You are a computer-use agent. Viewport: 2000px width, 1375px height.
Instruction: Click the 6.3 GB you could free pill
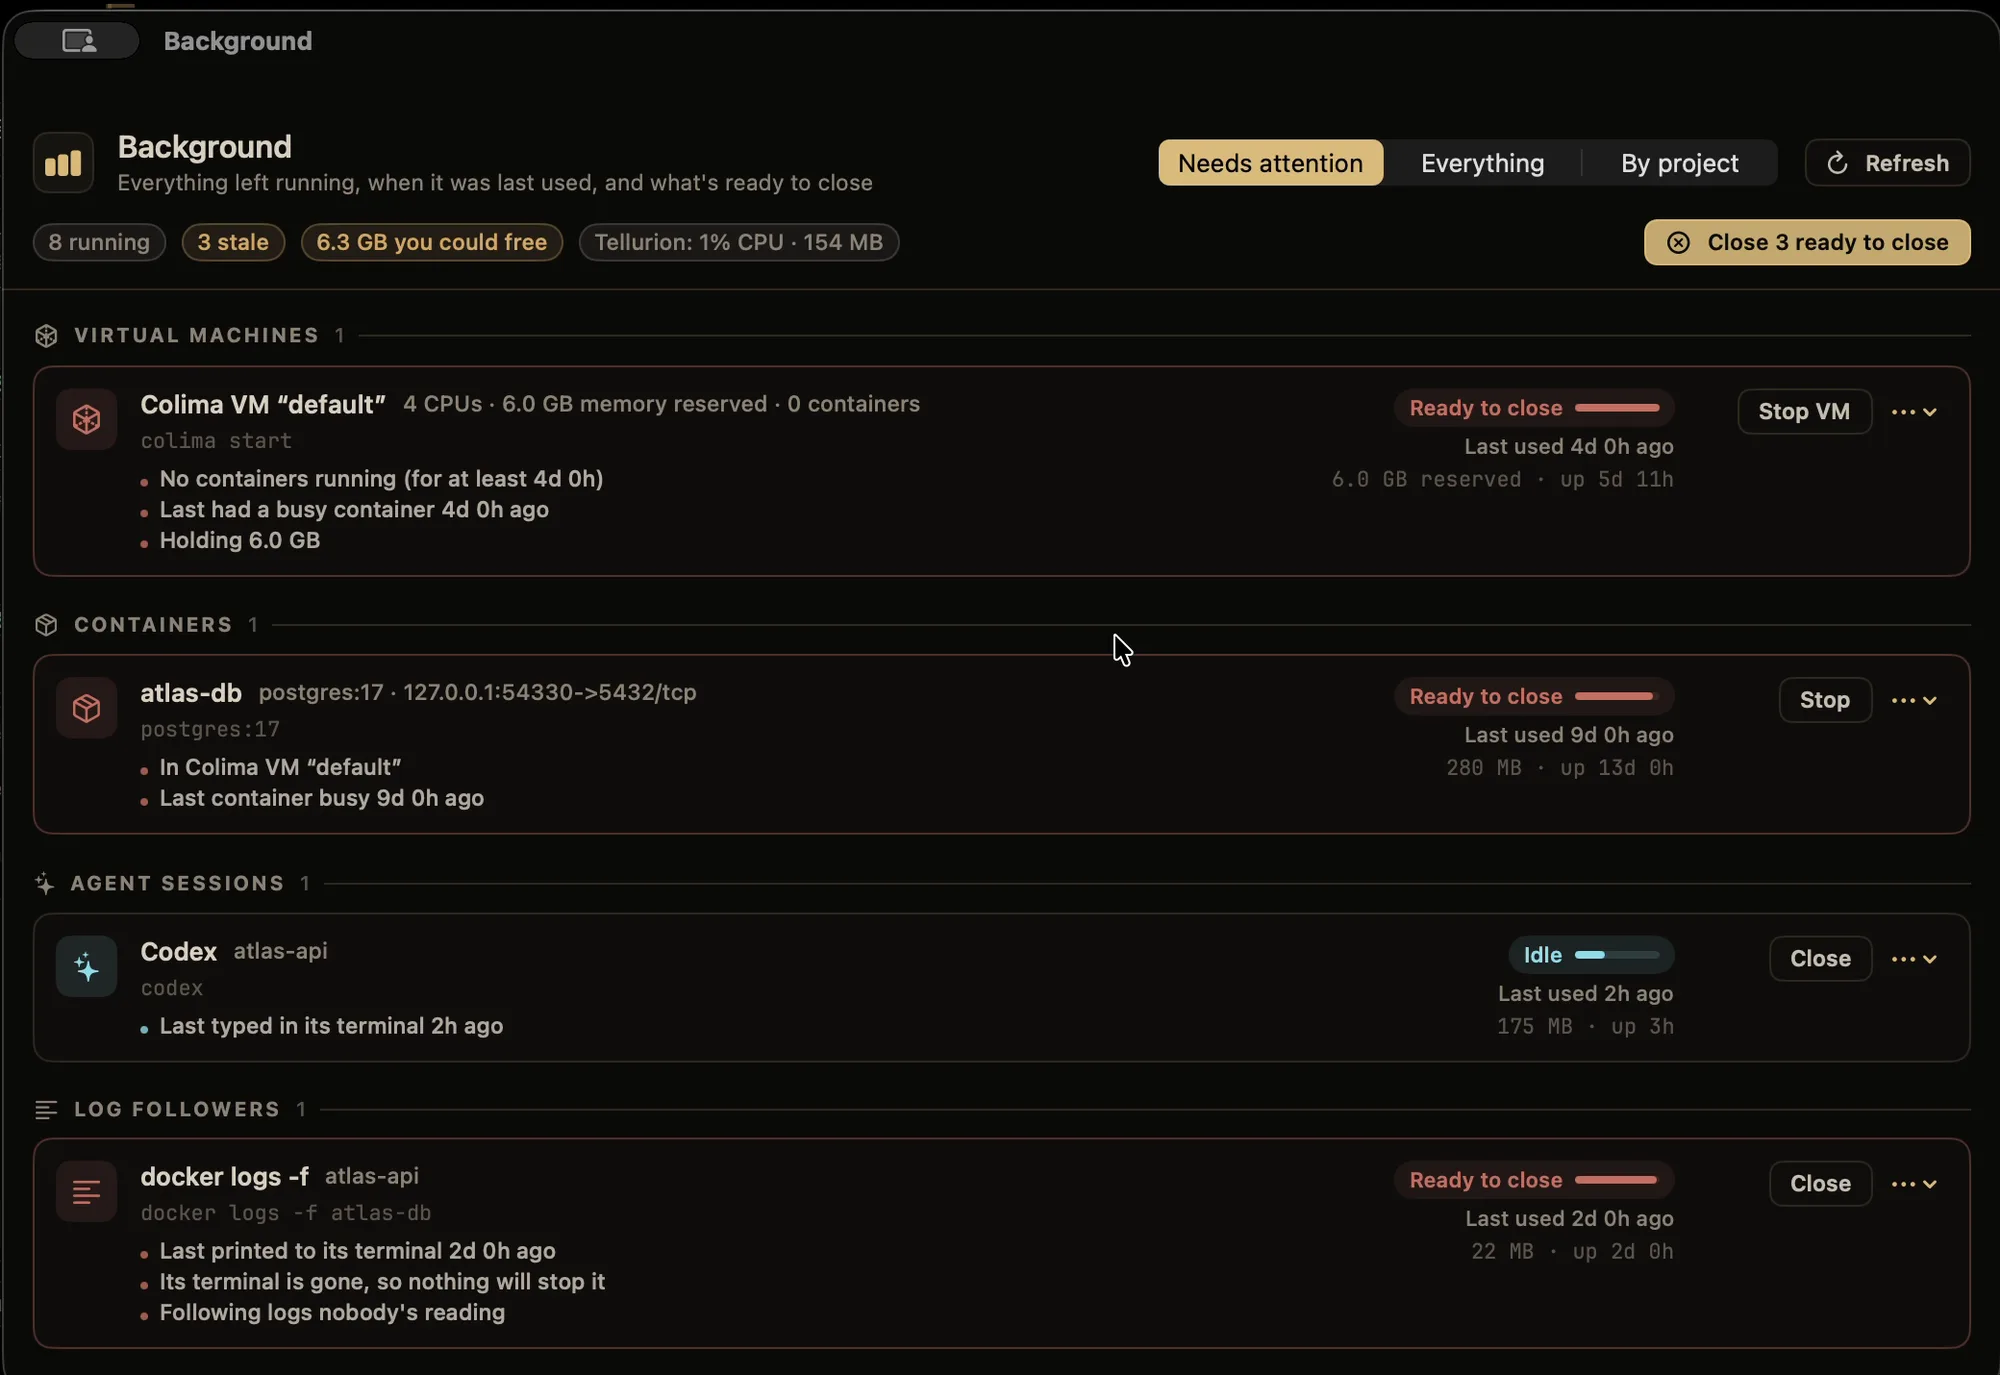click(x=432, y=243)
